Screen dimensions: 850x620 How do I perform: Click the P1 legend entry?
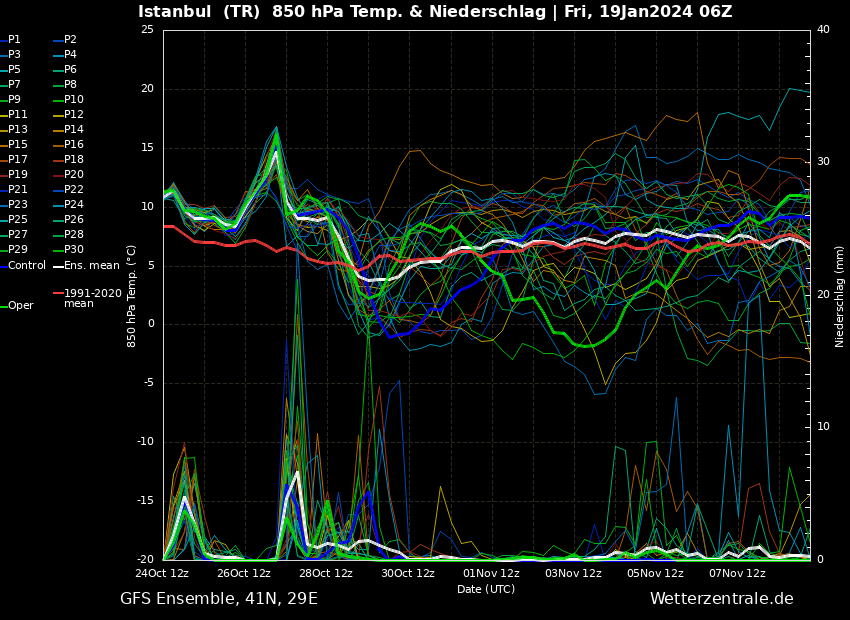pos(14,40)
